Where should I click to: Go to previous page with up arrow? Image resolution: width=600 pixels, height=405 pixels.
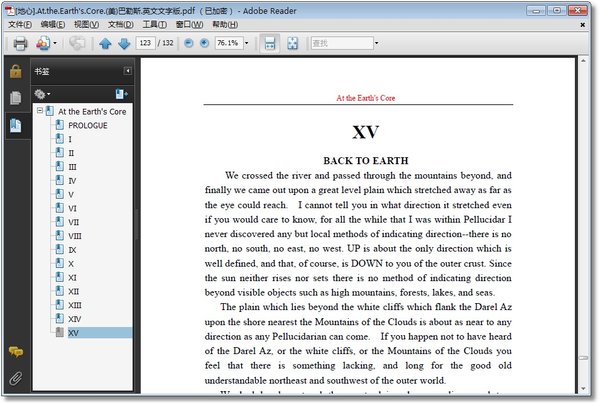(x=105, y=44)
